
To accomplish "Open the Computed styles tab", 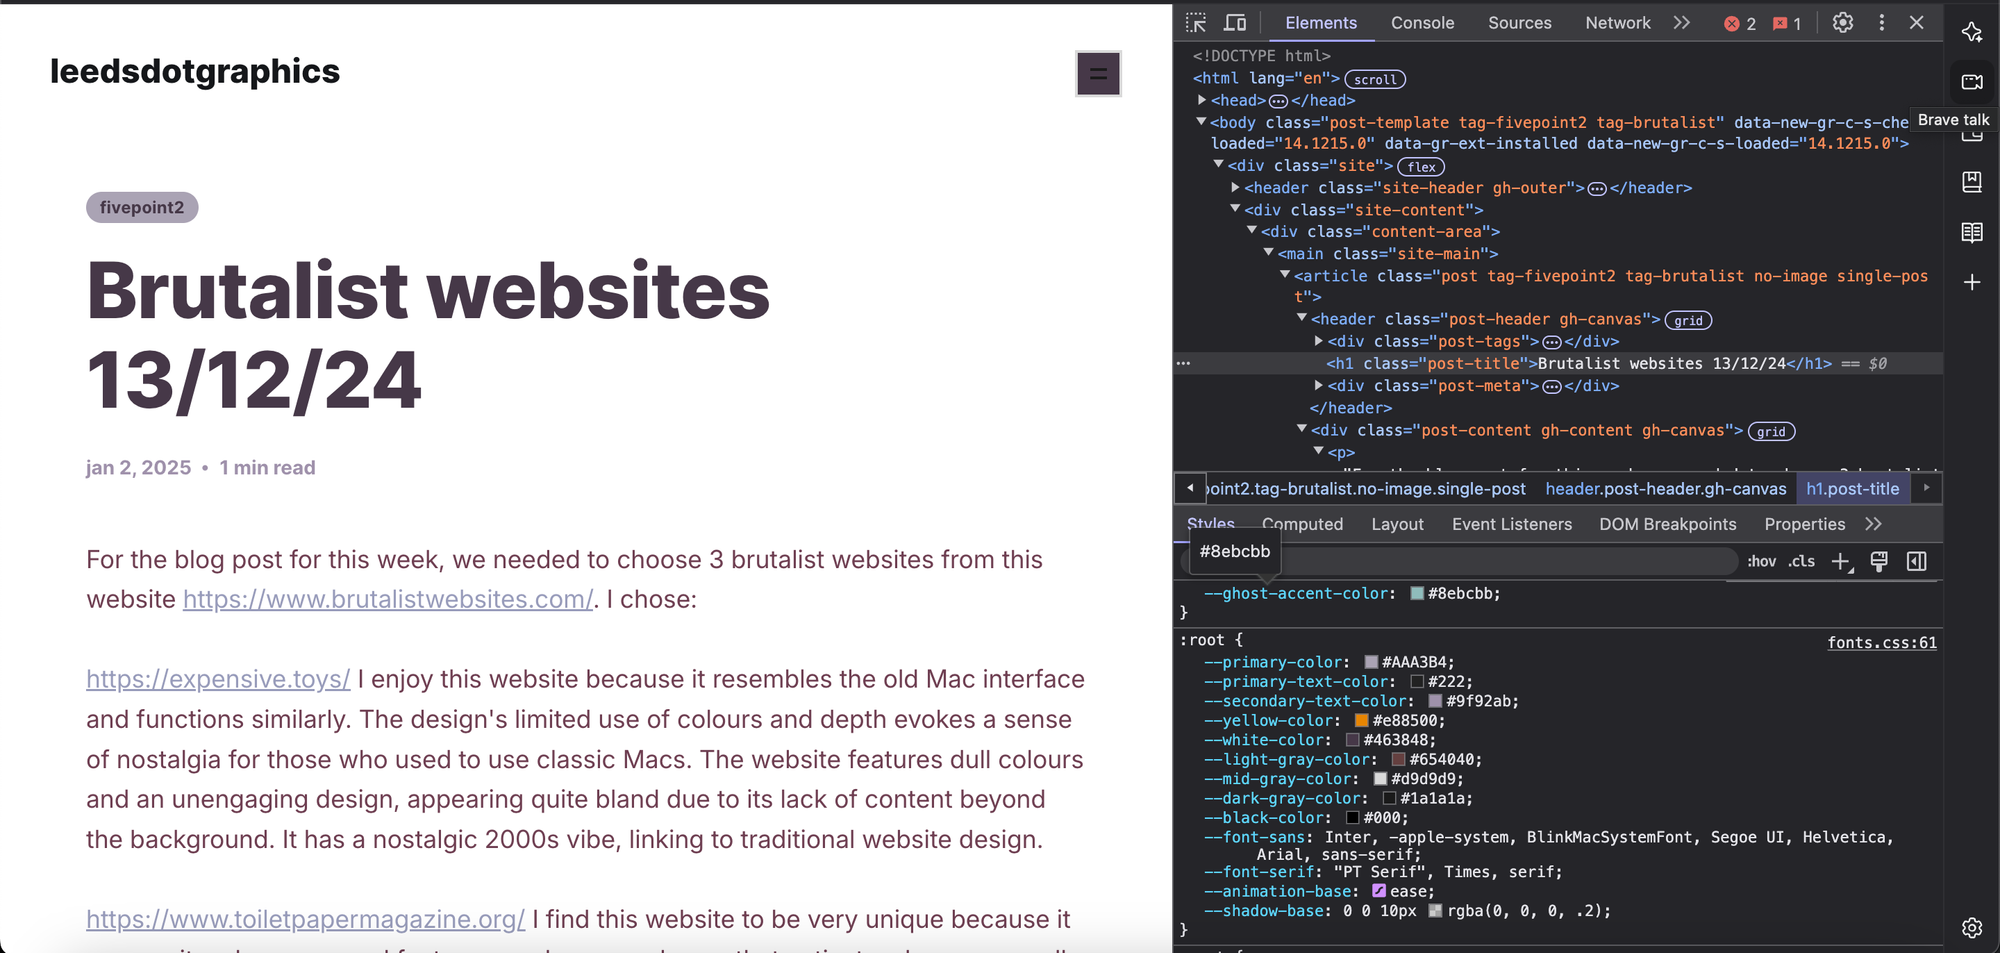I will click(x=1302, y=524).
